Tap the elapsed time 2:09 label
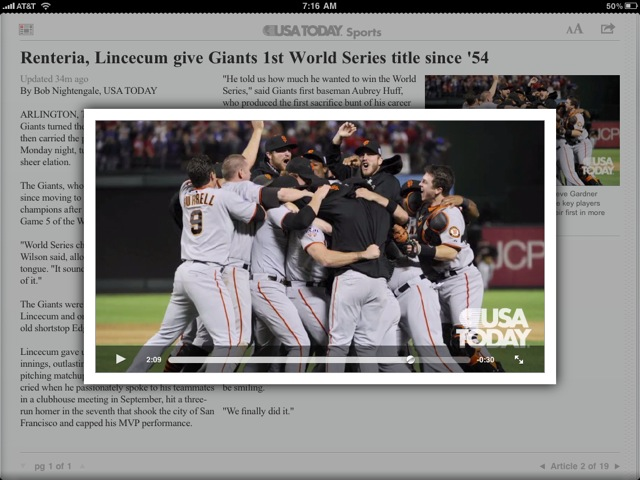Viewport: 640px width, 480px height. point(153,360)
